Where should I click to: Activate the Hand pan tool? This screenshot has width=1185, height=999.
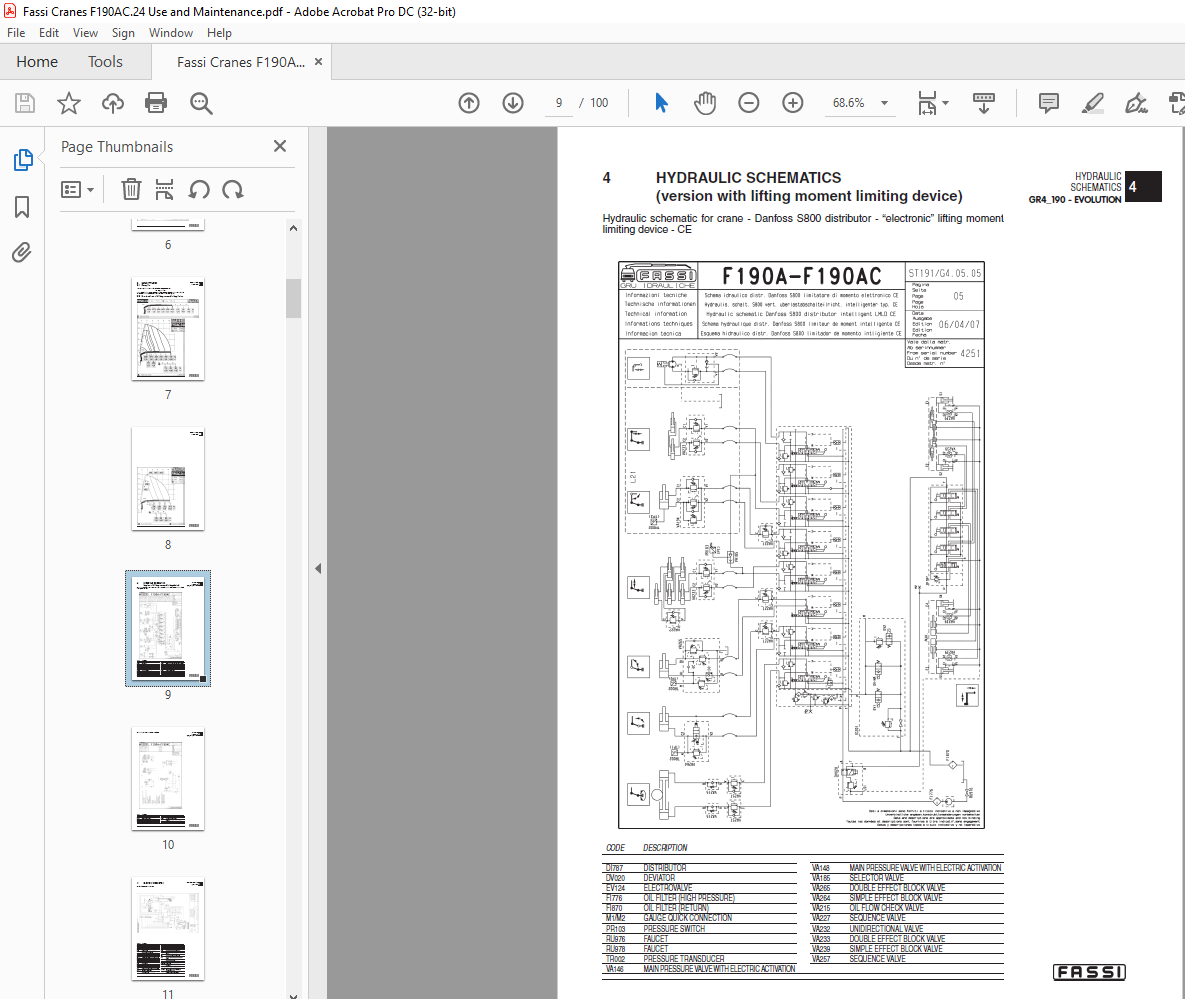pyautogui.click(x=704, y=103)
